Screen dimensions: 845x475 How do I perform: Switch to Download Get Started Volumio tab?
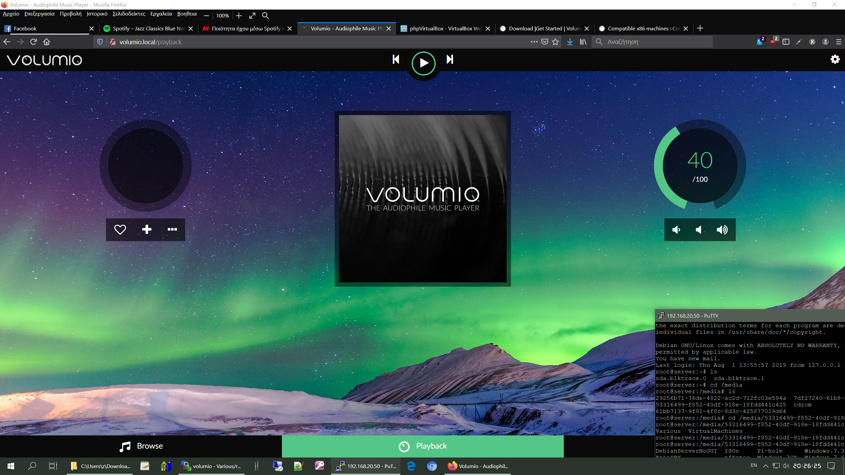(544, 28)
